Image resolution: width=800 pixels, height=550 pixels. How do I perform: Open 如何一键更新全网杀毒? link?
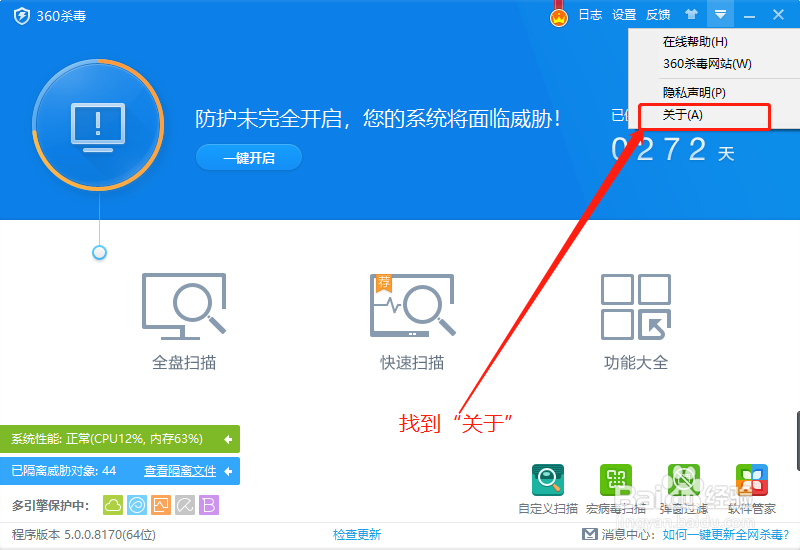(726, 535)
